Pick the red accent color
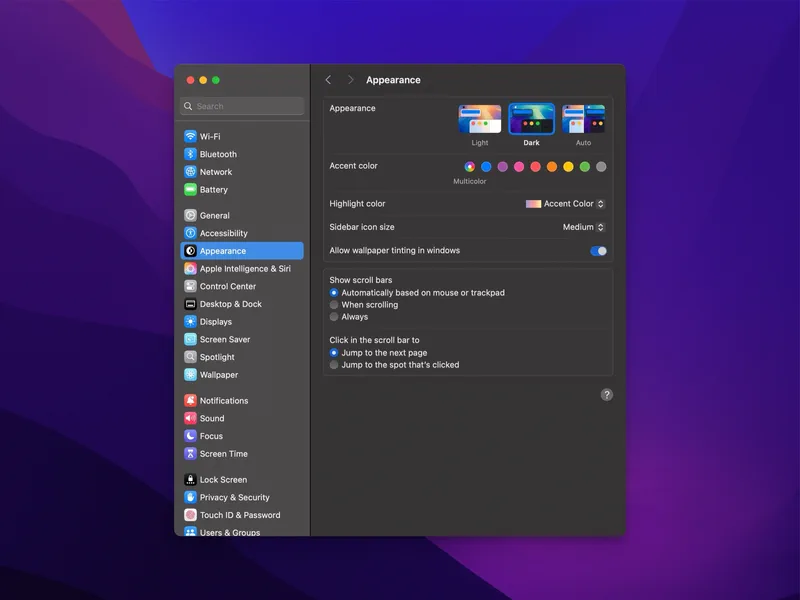This screenshot has height=600, width=800. click(x=535, y=167)
